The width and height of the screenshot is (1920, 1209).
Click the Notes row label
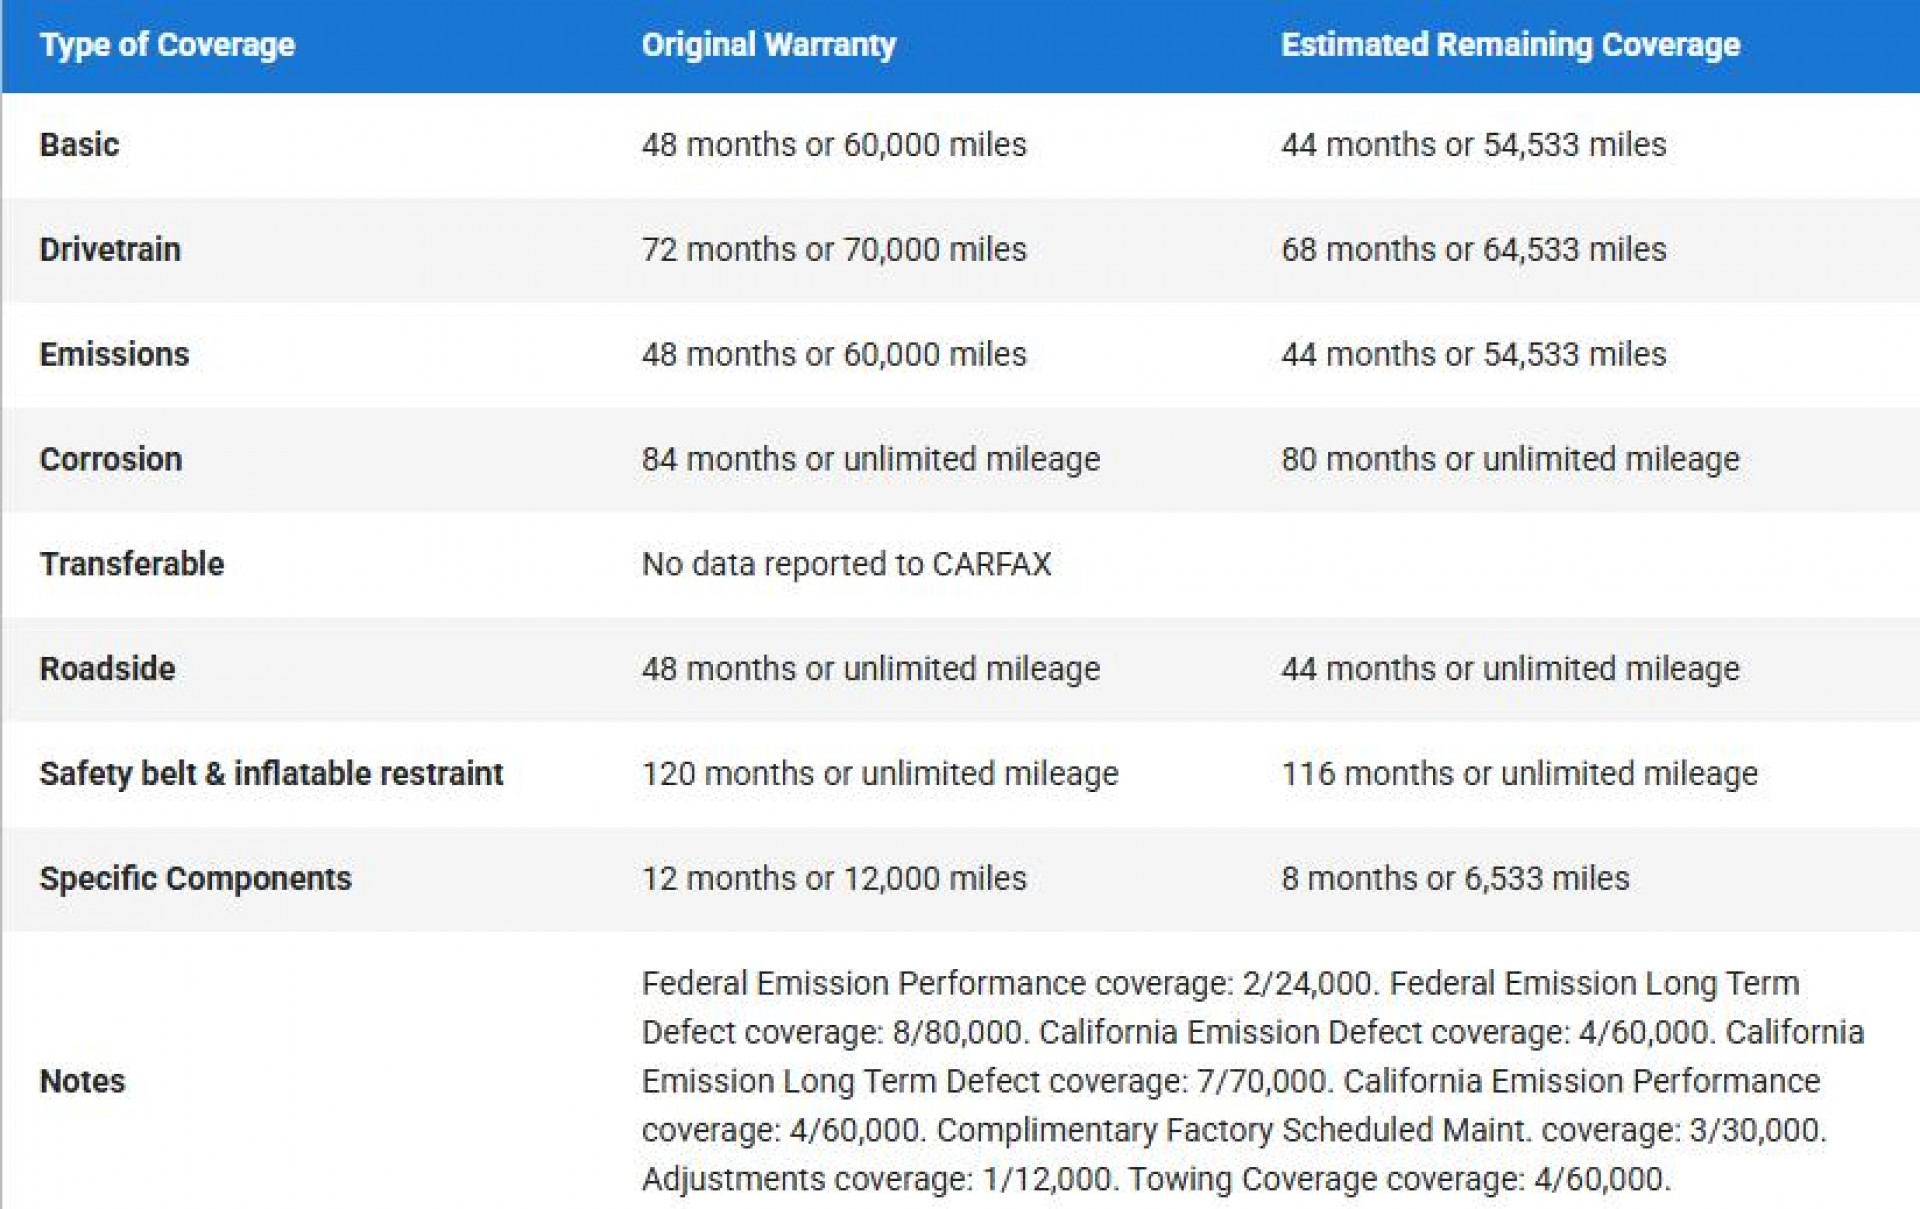pos(82,1081)
